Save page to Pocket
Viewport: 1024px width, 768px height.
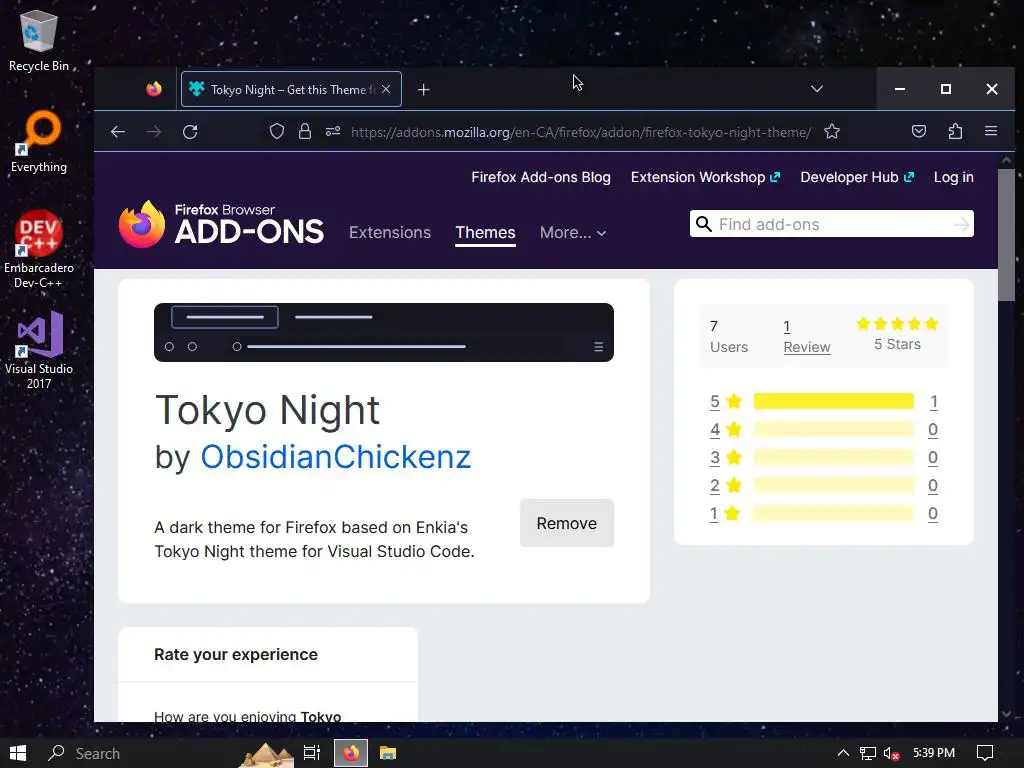click(x=919, y=132)
